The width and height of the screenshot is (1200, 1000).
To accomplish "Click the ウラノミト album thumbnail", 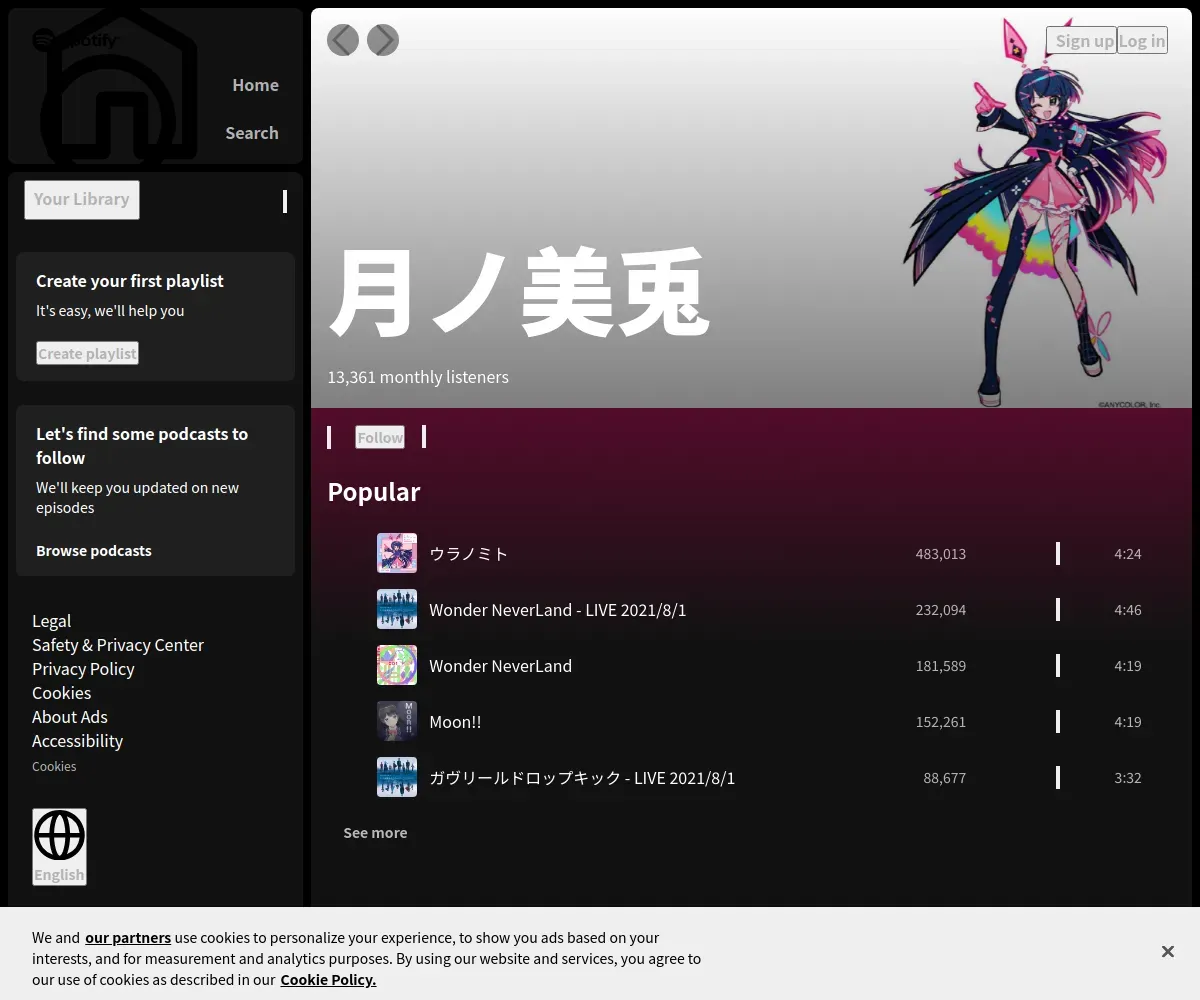I will [x=397, y=553].
